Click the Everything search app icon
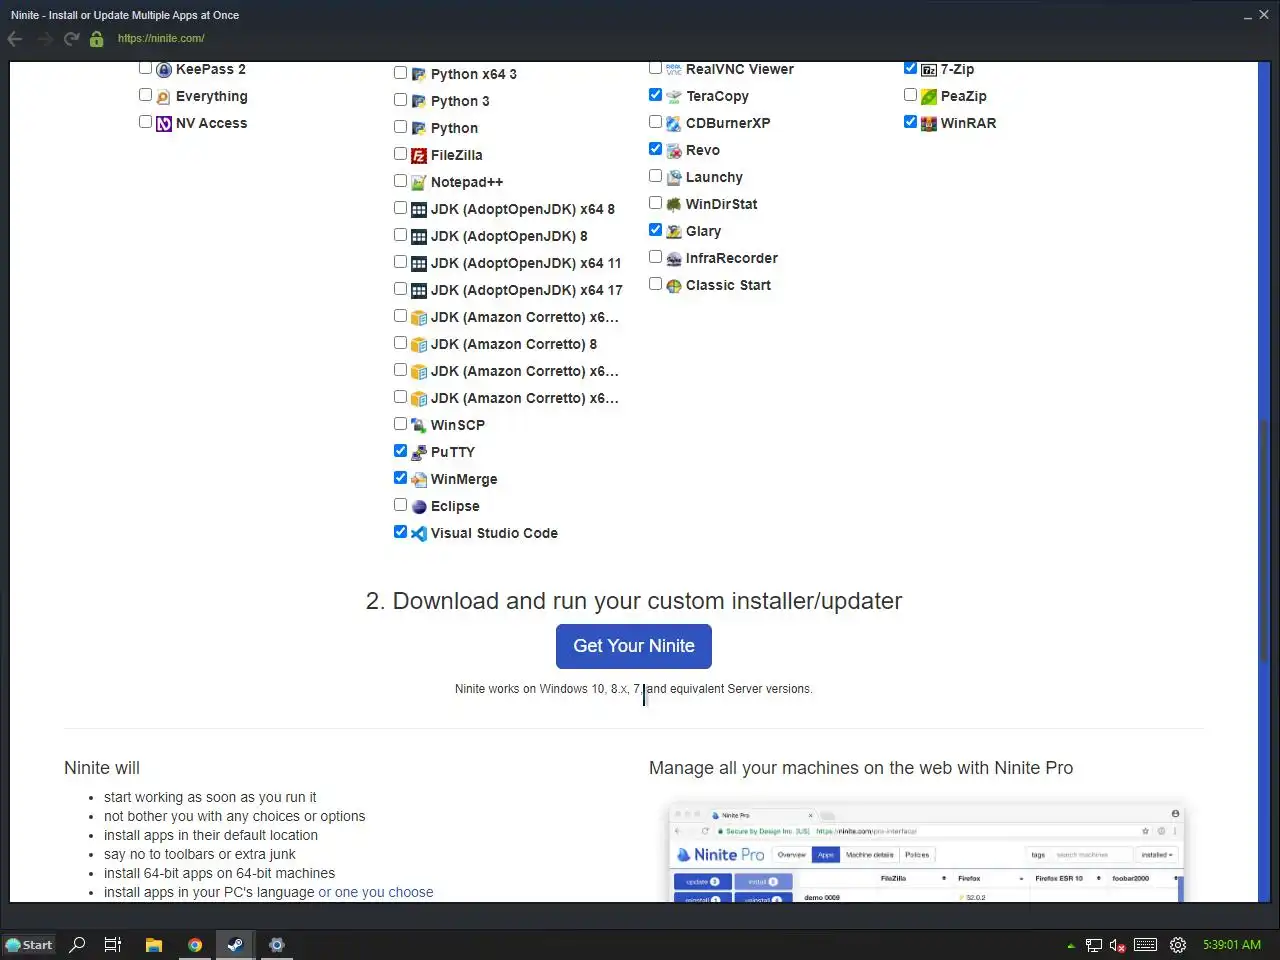 [164, 97]
